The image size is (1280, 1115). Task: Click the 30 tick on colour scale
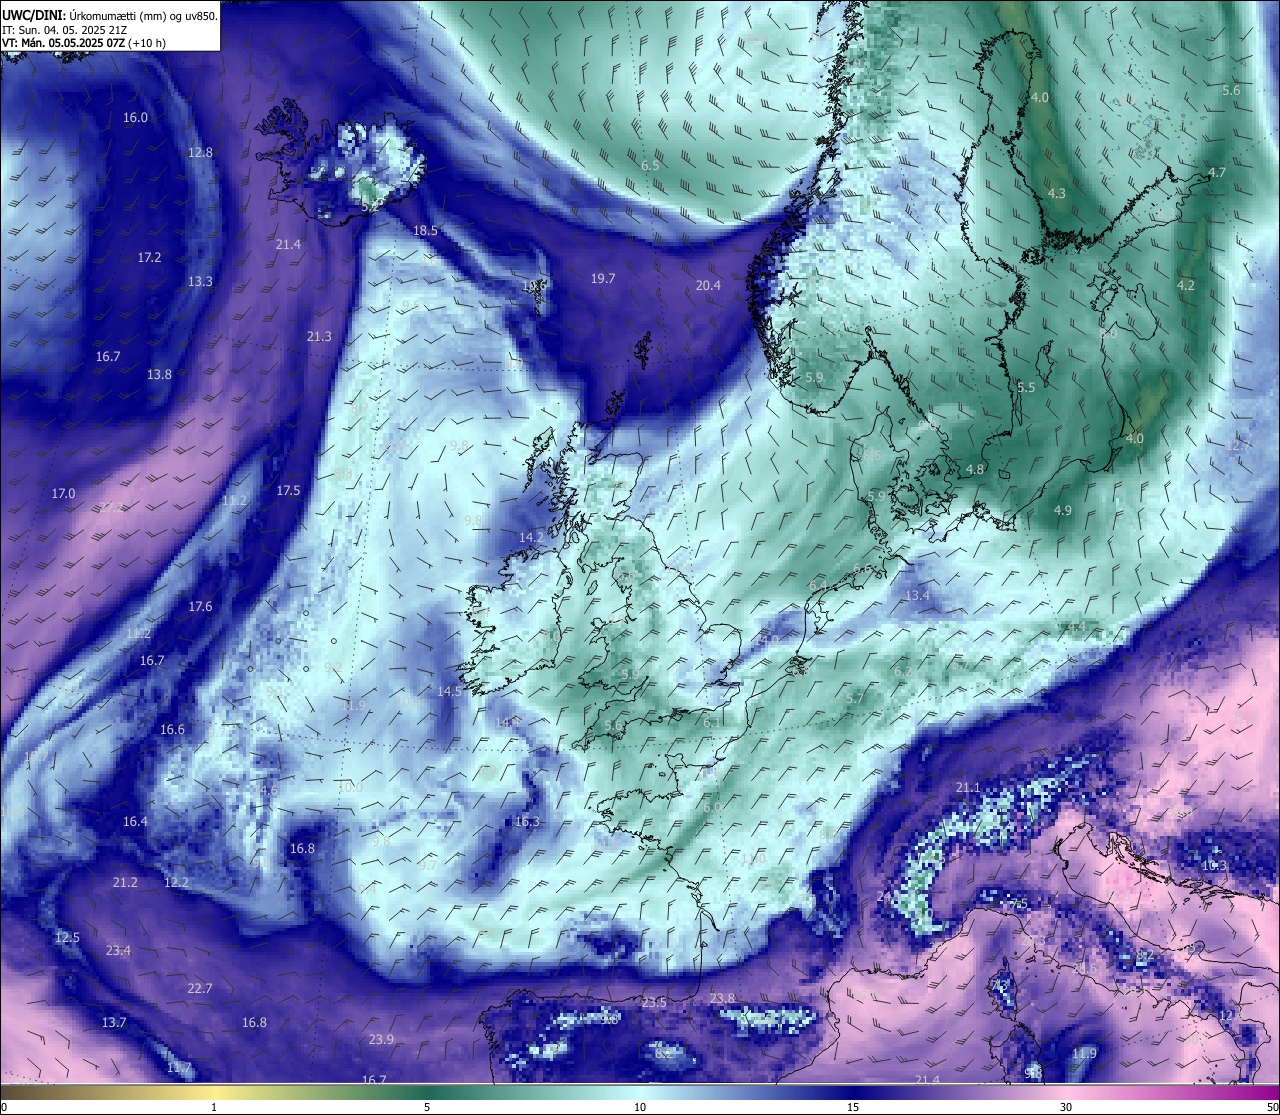point(1066,1106)
